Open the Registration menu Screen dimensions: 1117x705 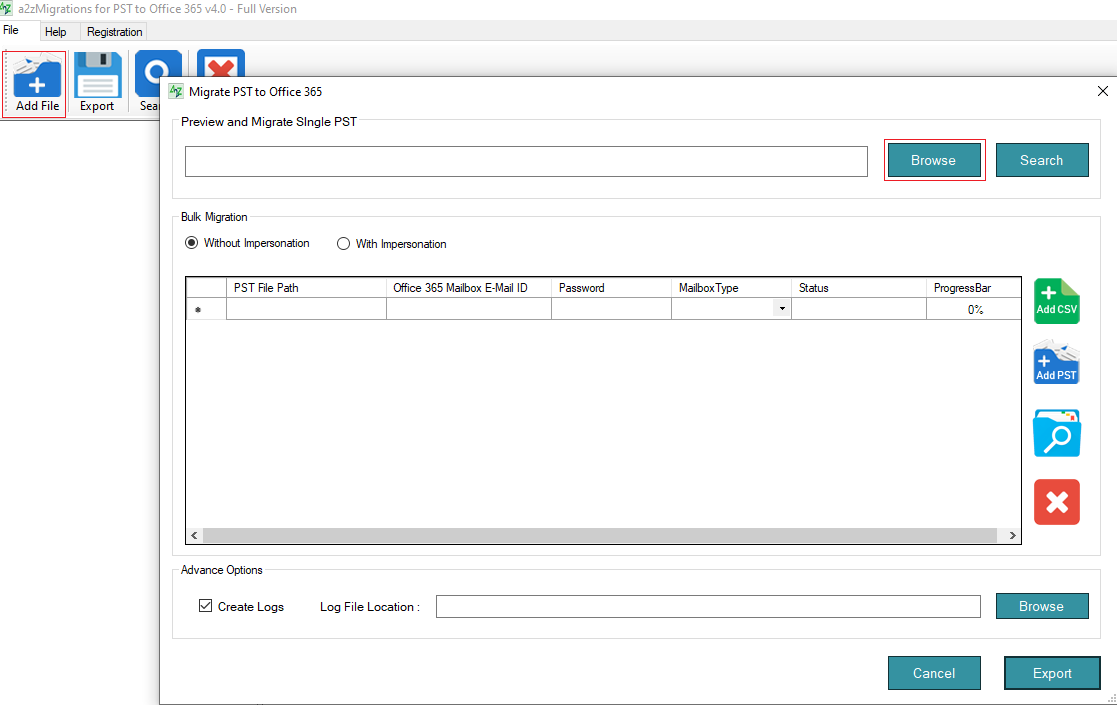point(115,31)
